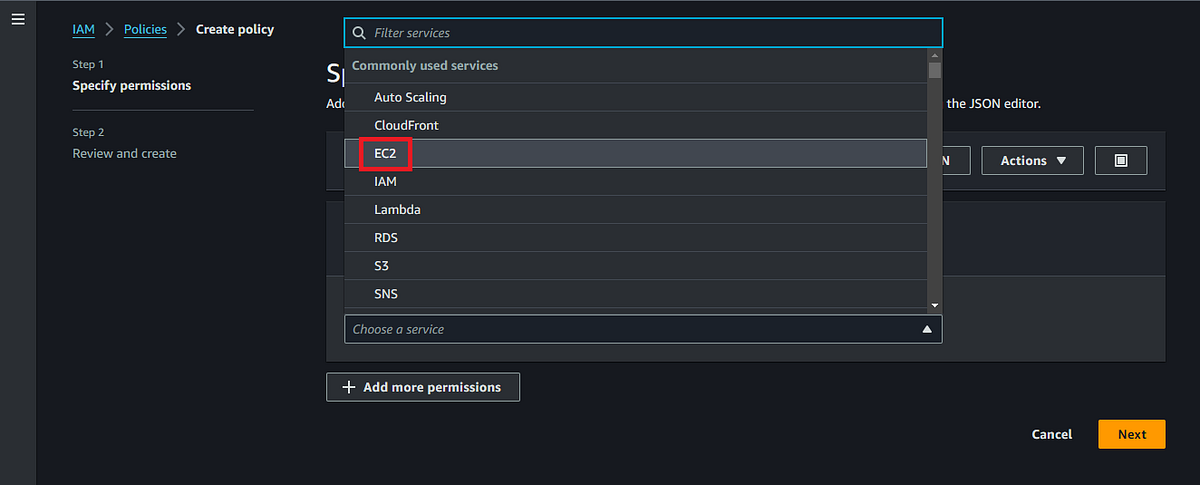The width and height of the screenshot is (1200, 485).
Task: Collapse the Choose a service dropdown
Action: pos(926,329)
